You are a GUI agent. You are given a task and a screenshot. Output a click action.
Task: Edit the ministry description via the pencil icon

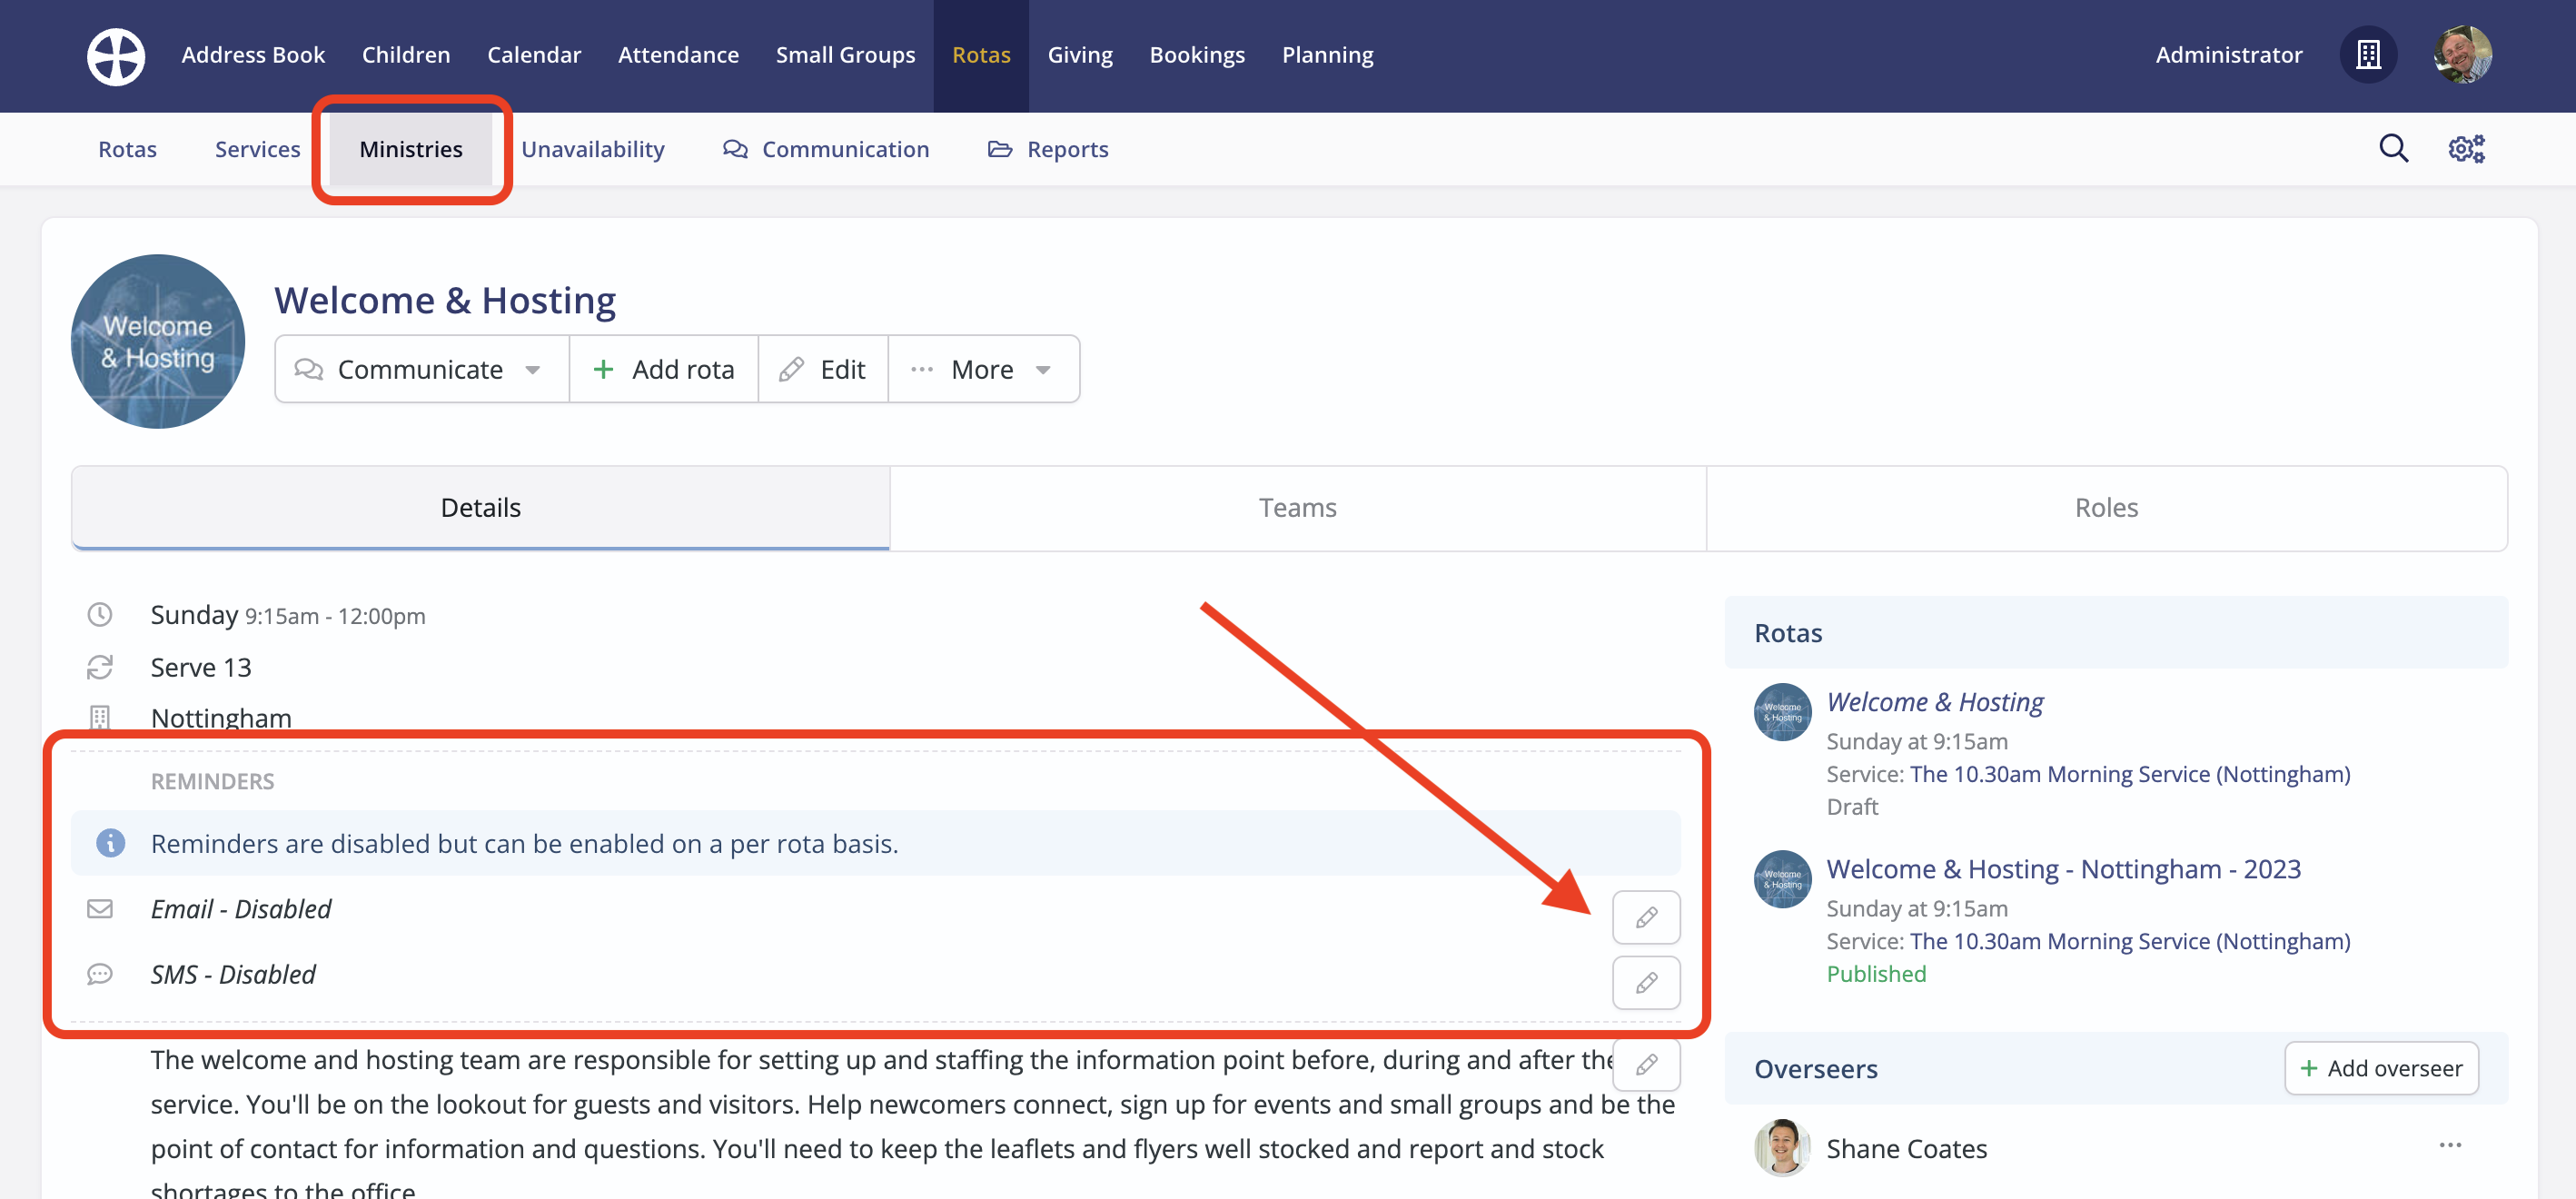tap(1646, 1065)
